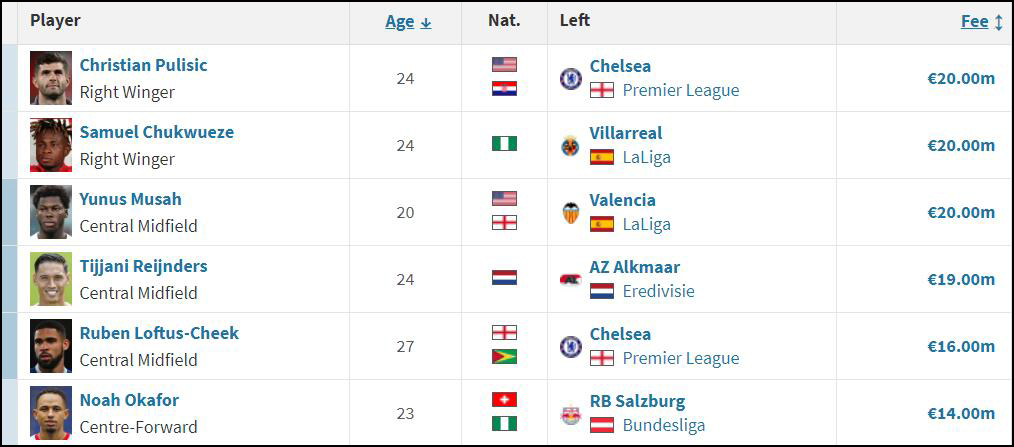The width and height of the screenshot is (1014, 447).
Task: Click Noah Okafor's portrait thumbnail
Action: 51,413
